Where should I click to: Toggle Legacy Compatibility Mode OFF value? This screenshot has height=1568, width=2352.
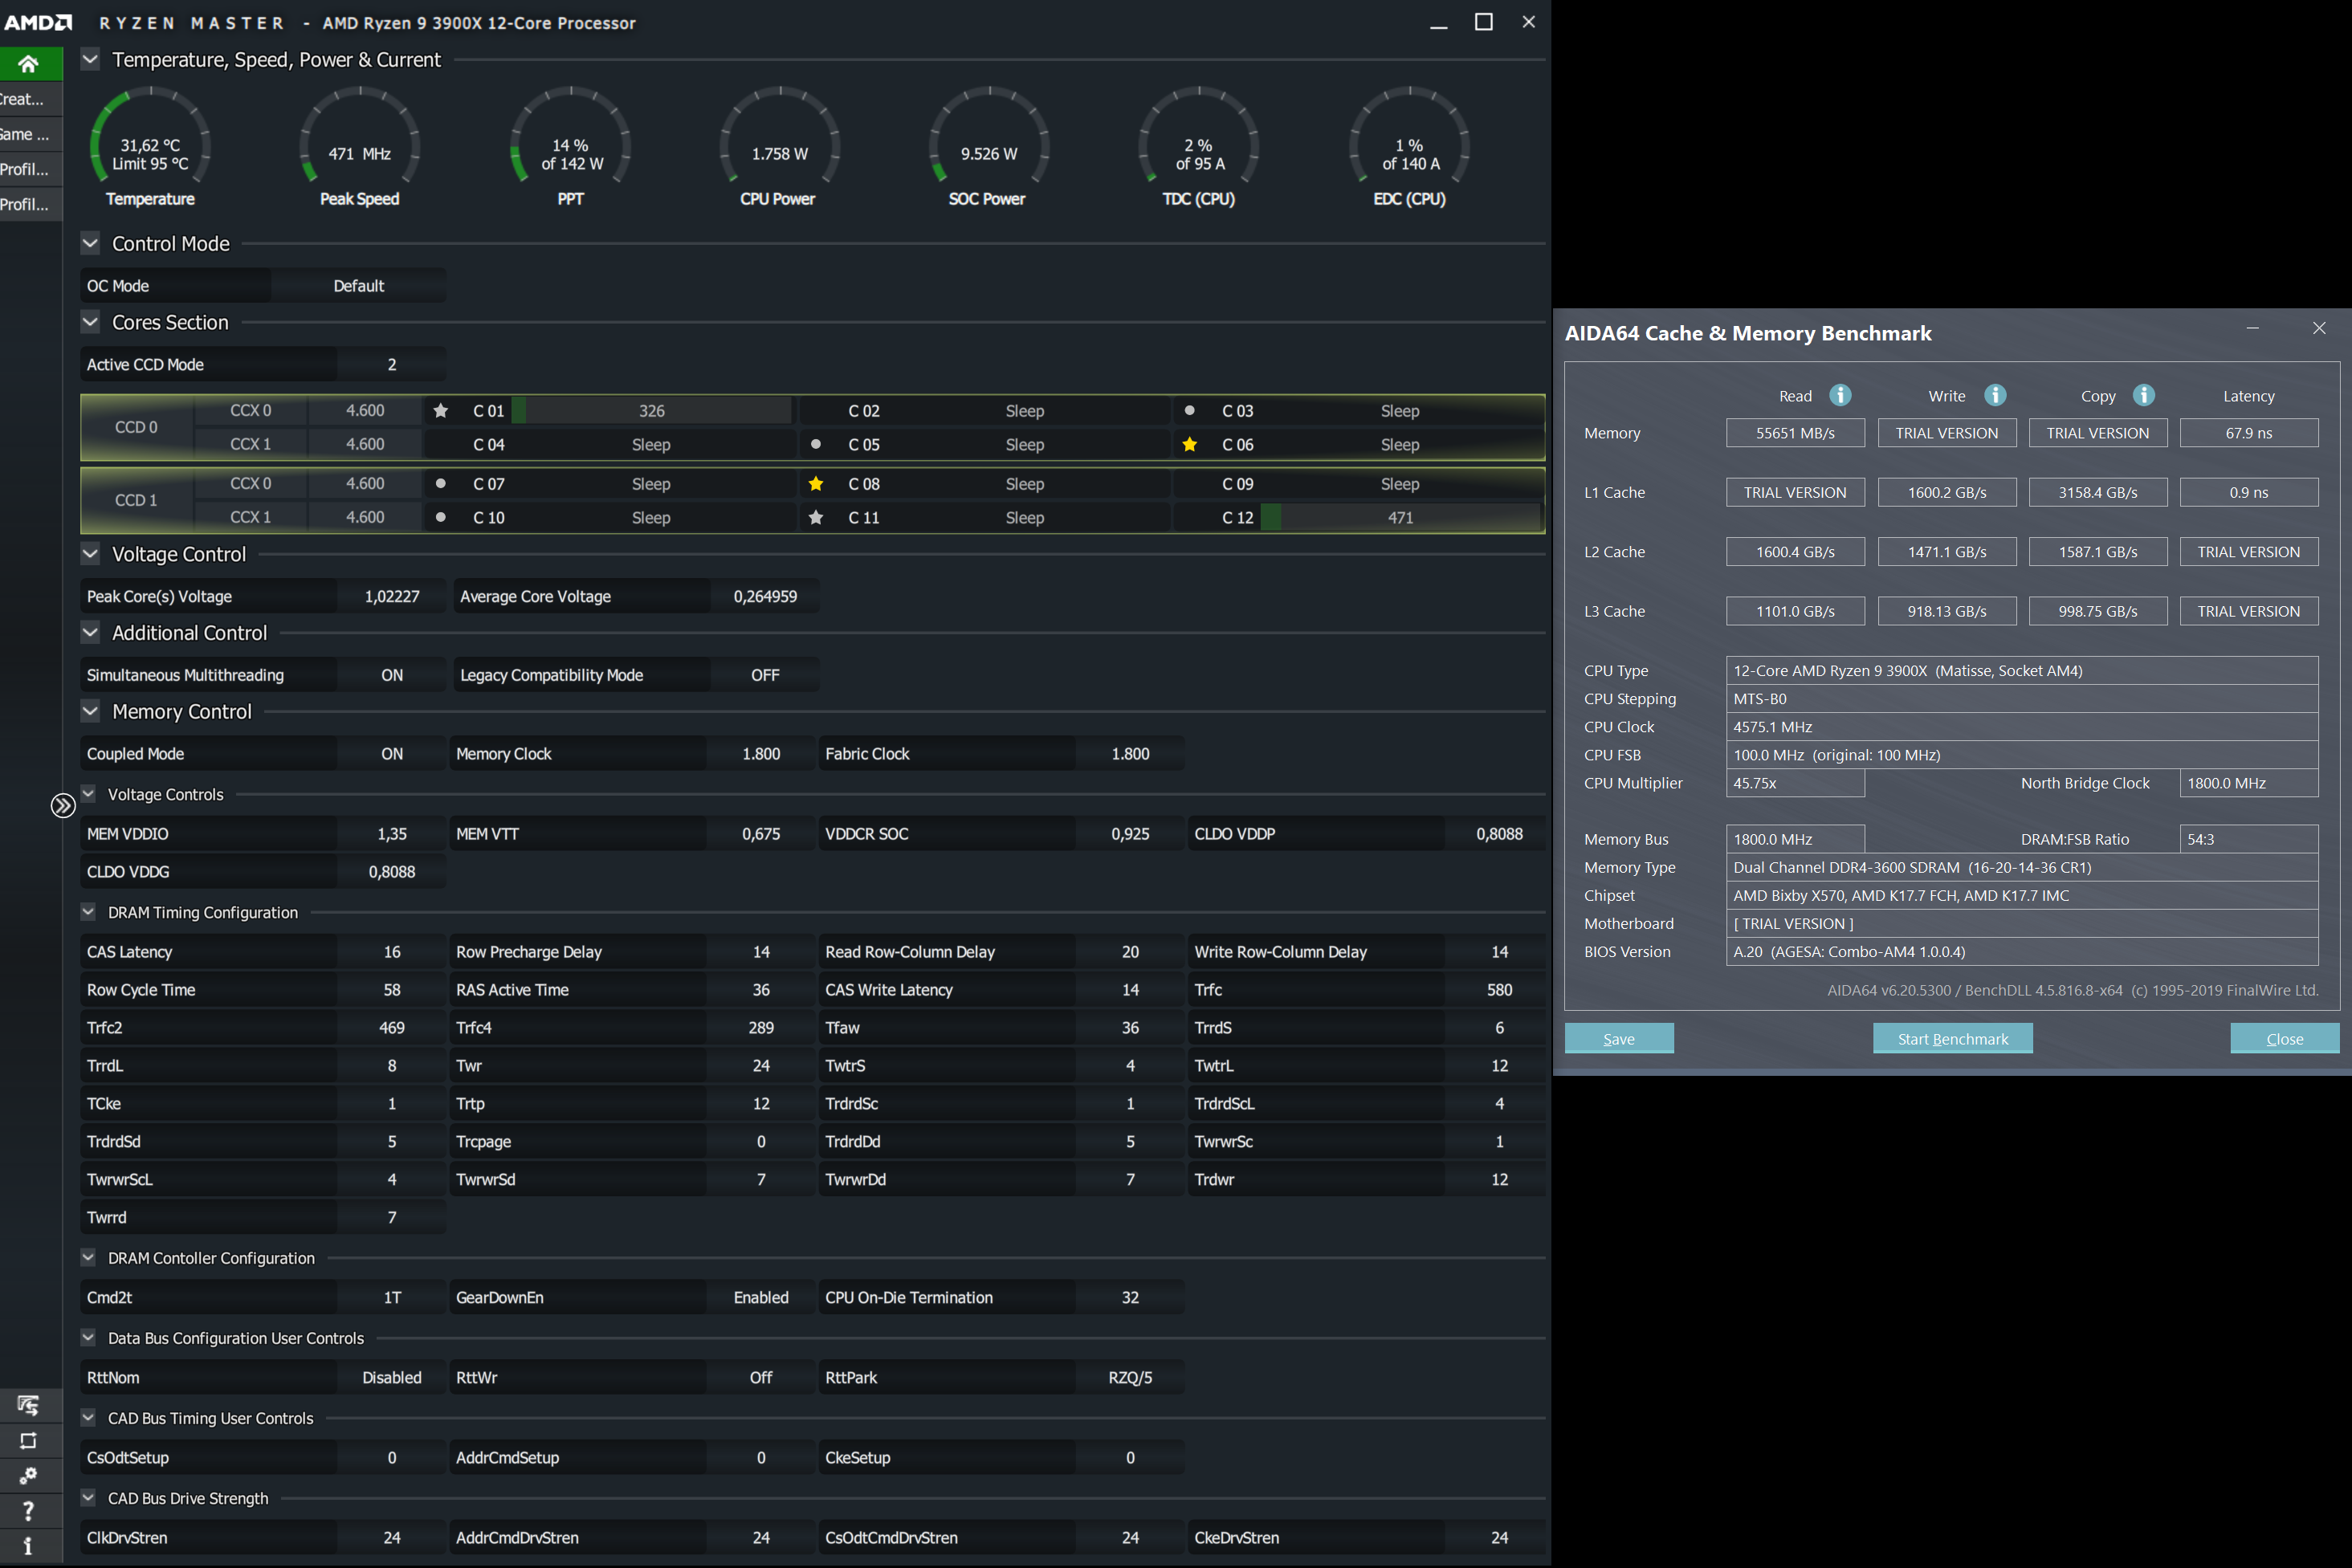click(x=764, y=675)
